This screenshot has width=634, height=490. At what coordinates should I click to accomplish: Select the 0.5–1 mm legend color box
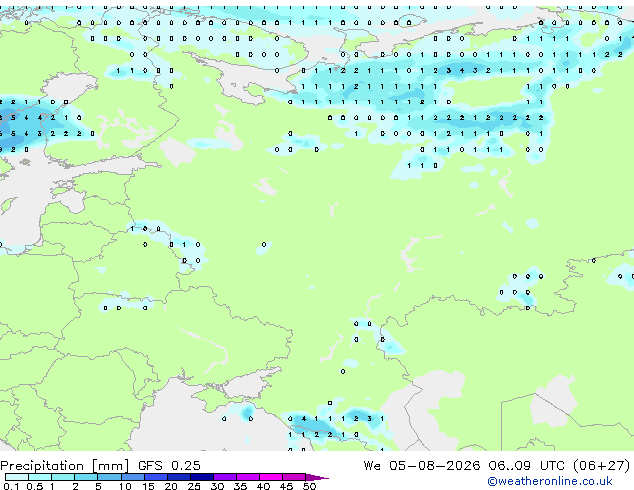coord(40,477)
